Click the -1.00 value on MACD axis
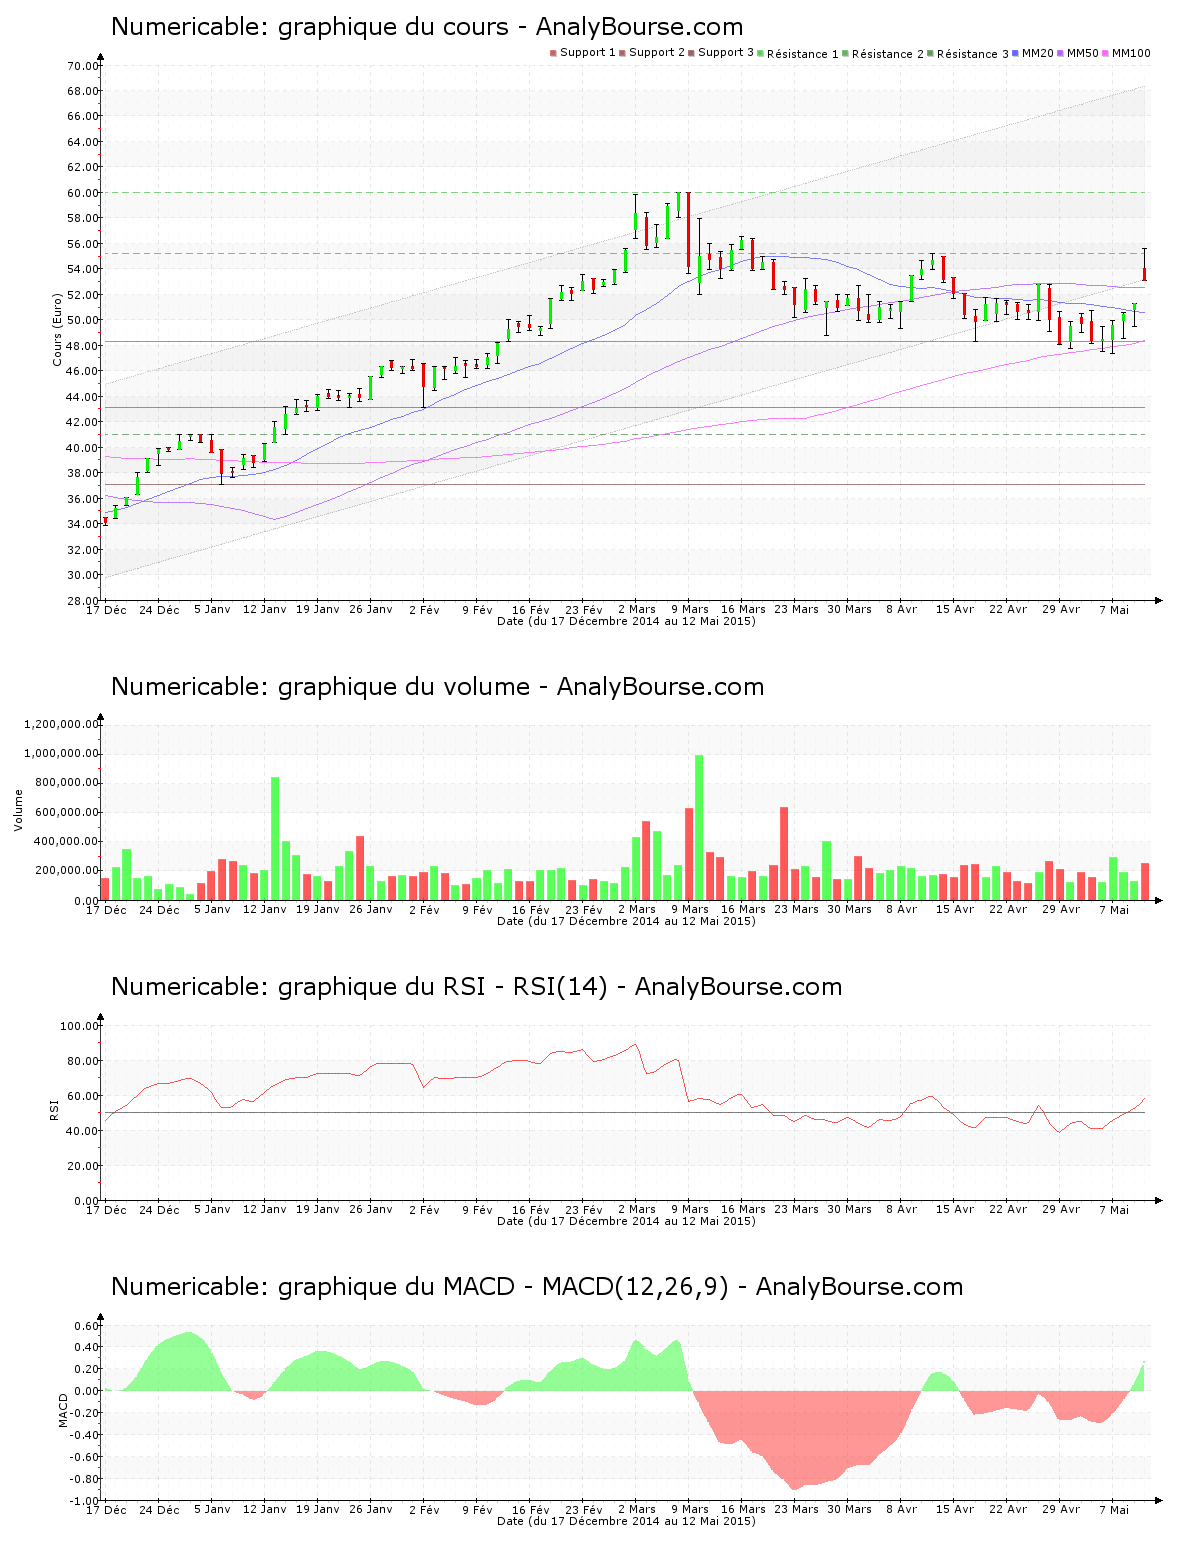 [x=85, y=1501]
